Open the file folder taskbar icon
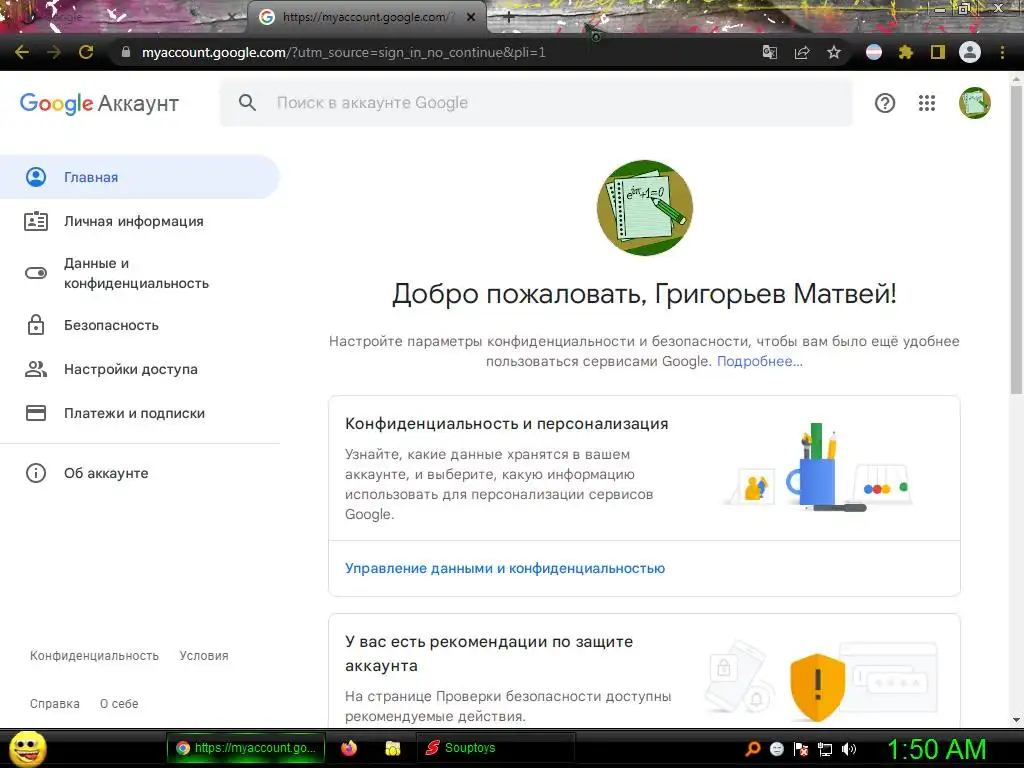This screenshot has width=1024, height=768. [x=392, y=748]
